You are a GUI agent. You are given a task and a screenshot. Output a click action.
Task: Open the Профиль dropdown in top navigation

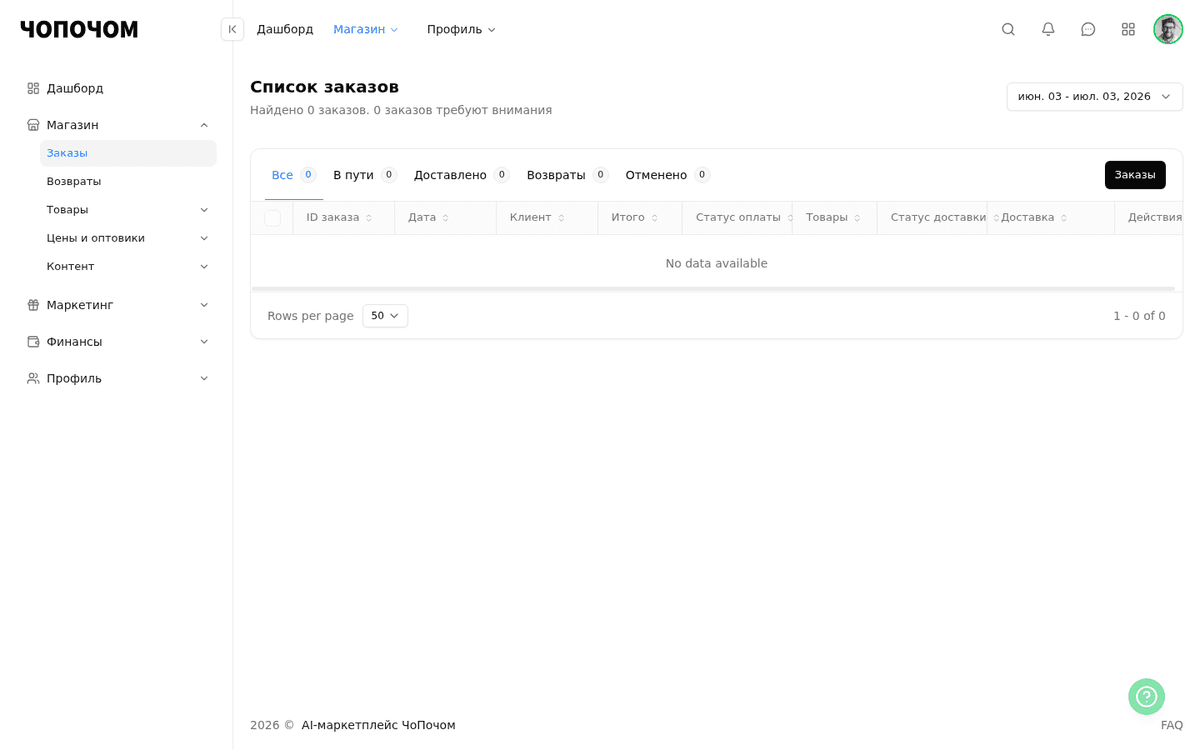pyautogui.click(x=461, y=29)
